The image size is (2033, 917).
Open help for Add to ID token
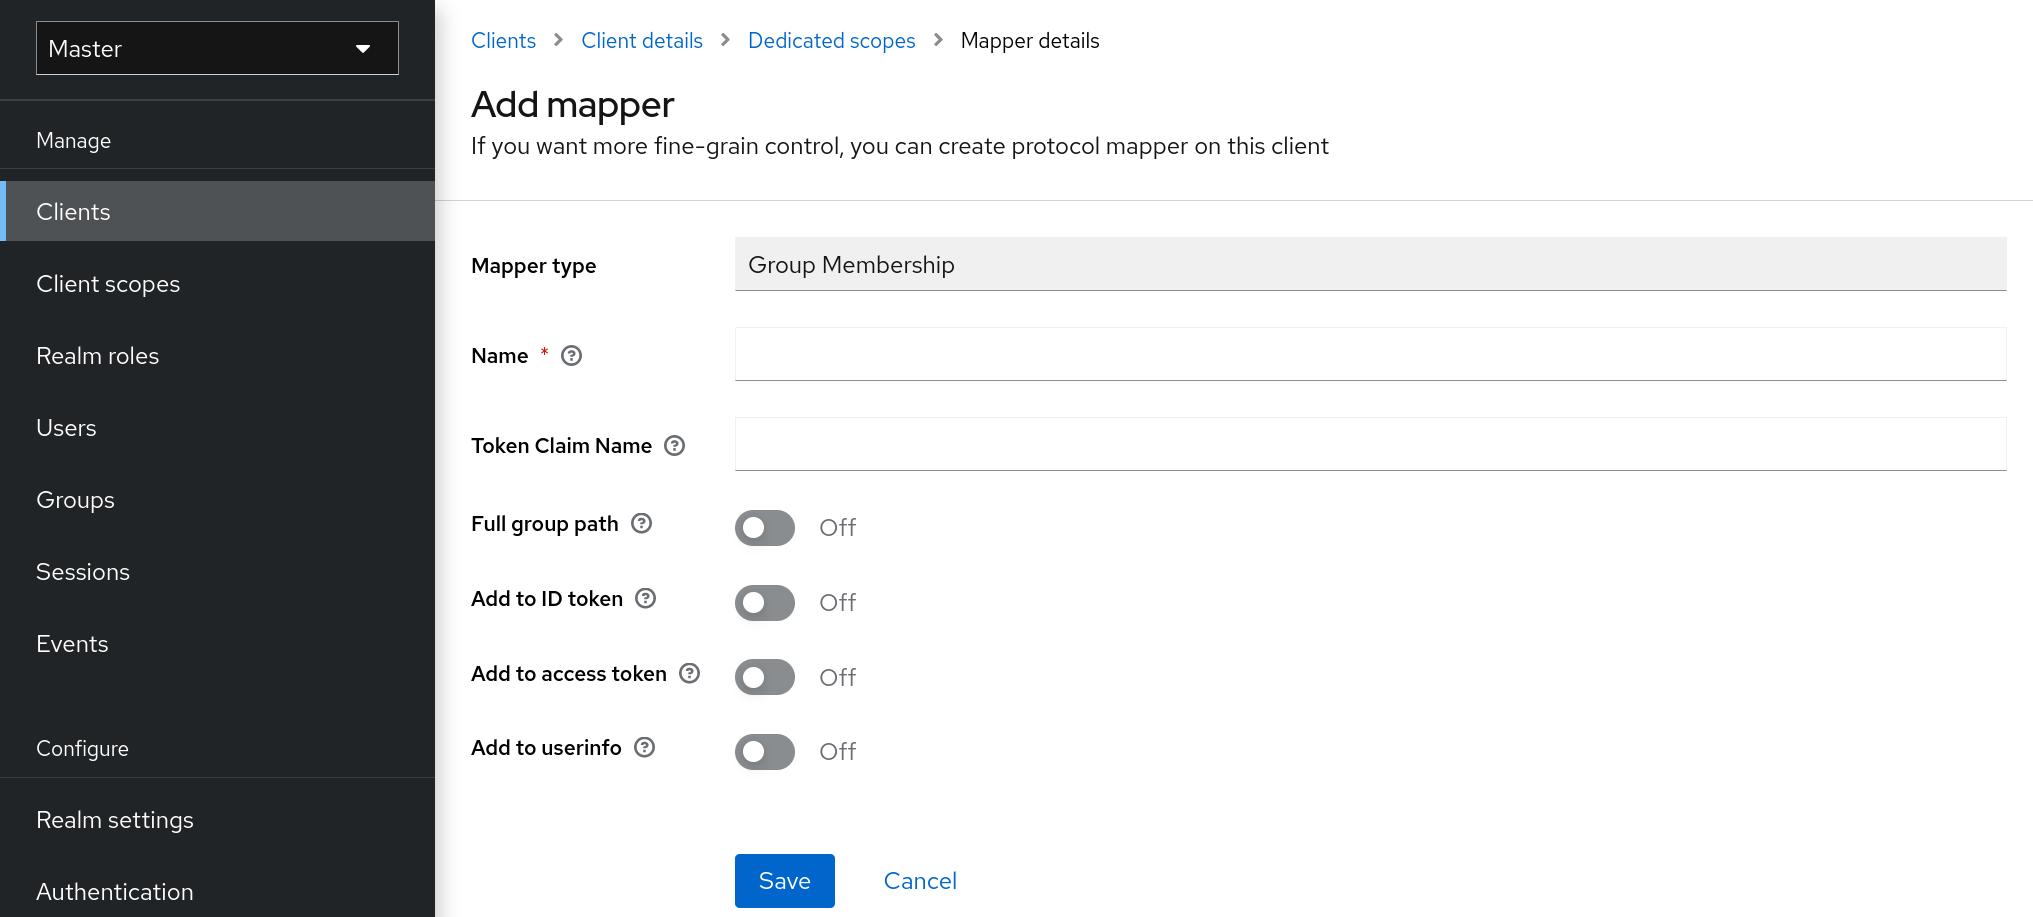646,598
